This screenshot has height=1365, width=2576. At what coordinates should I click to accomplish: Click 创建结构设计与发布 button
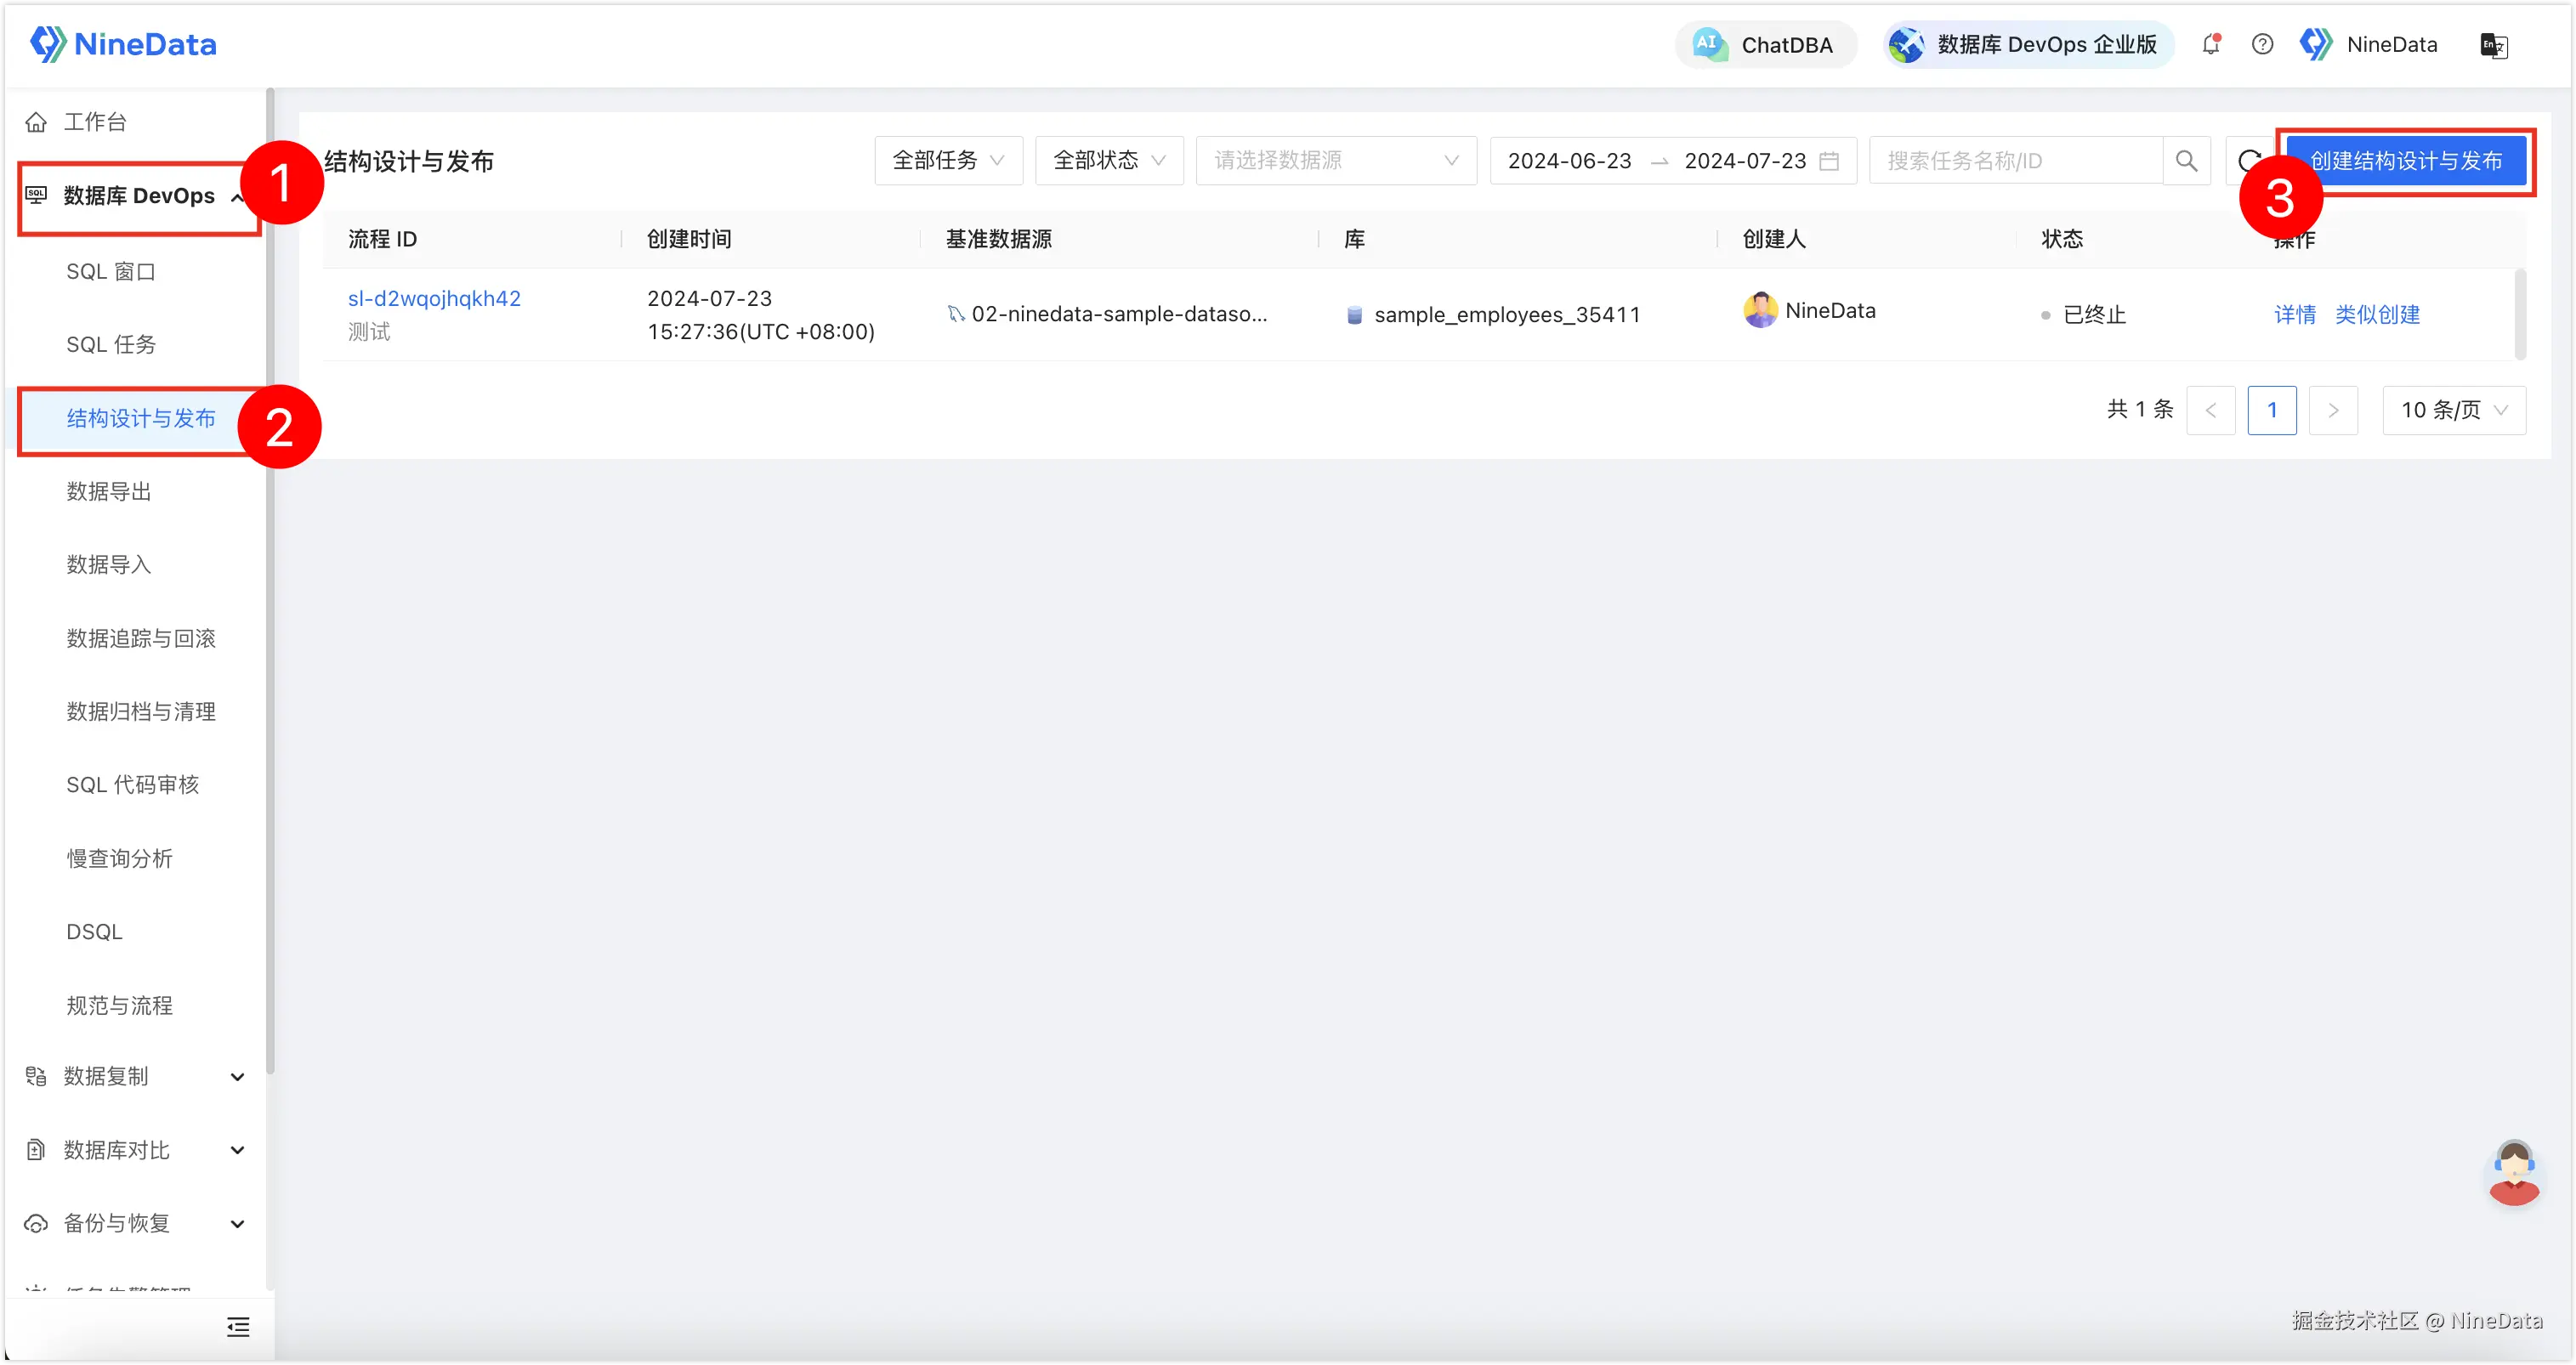point(2405,161)
